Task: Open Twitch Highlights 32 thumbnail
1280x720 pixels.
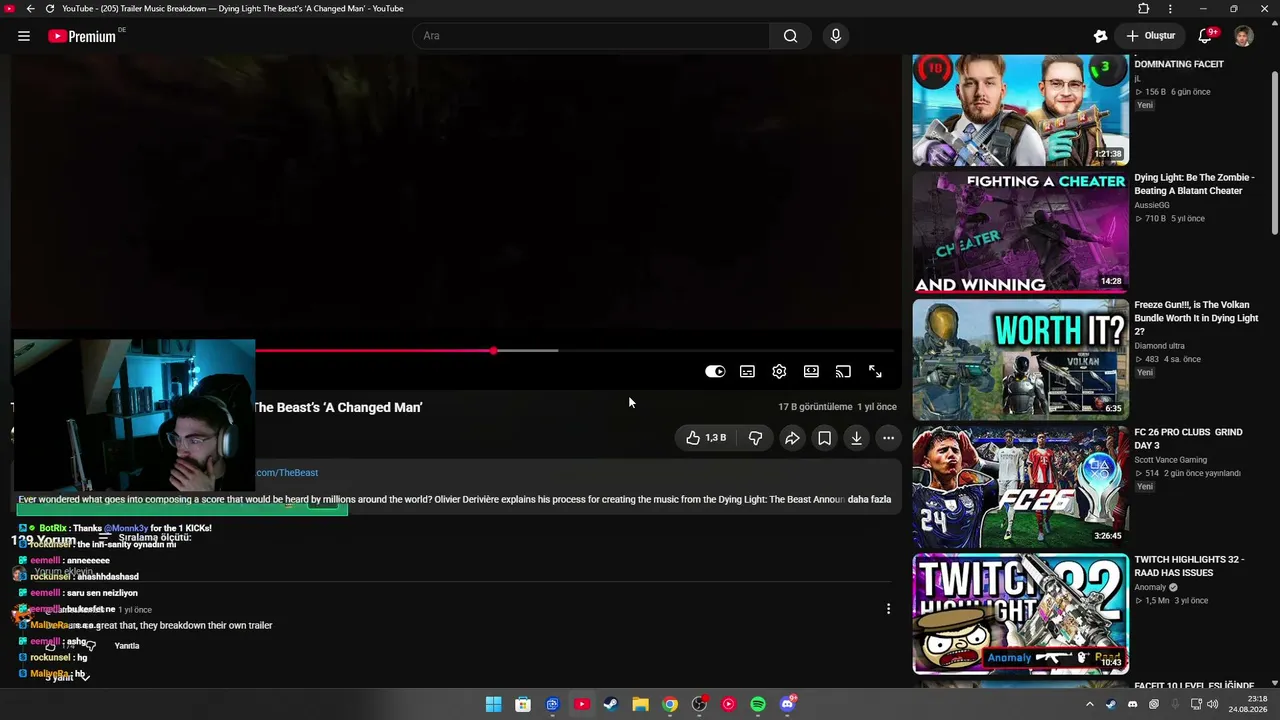Action: 1020,614
